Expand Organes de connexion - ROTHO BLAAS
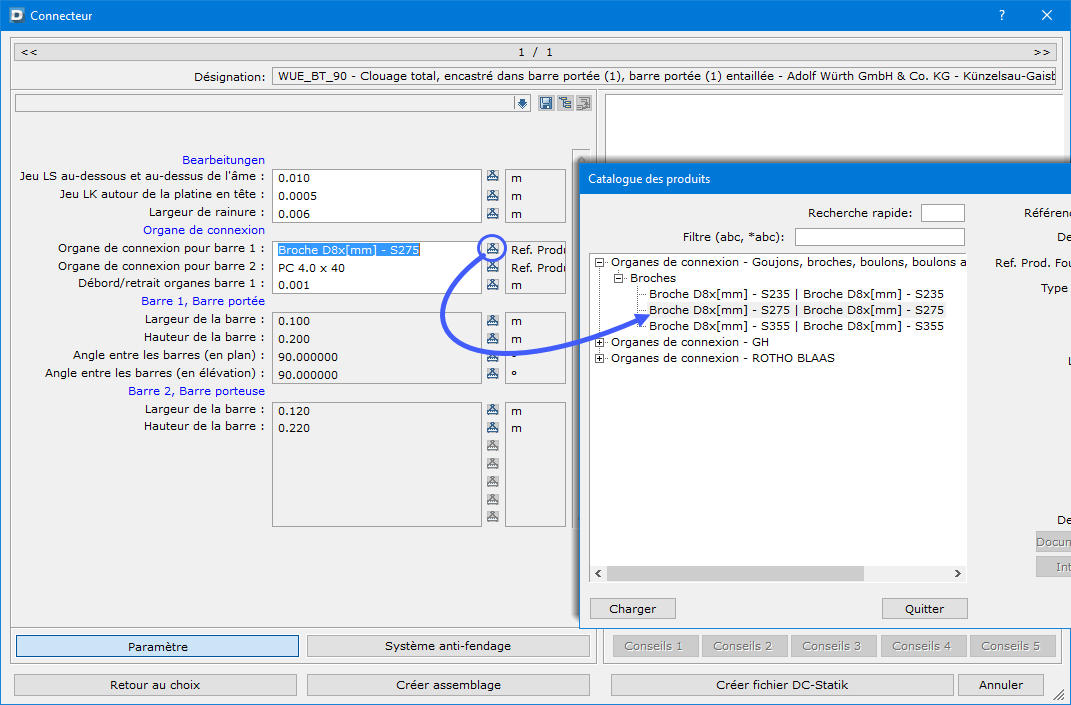1071x705 pixels. [x=600, y=358]
